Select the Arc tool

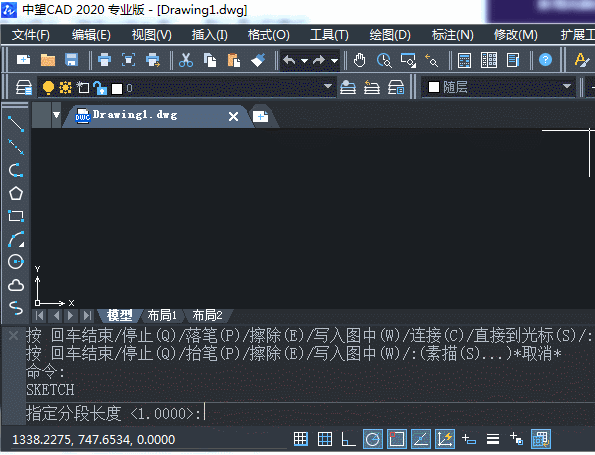click(16, 239)
